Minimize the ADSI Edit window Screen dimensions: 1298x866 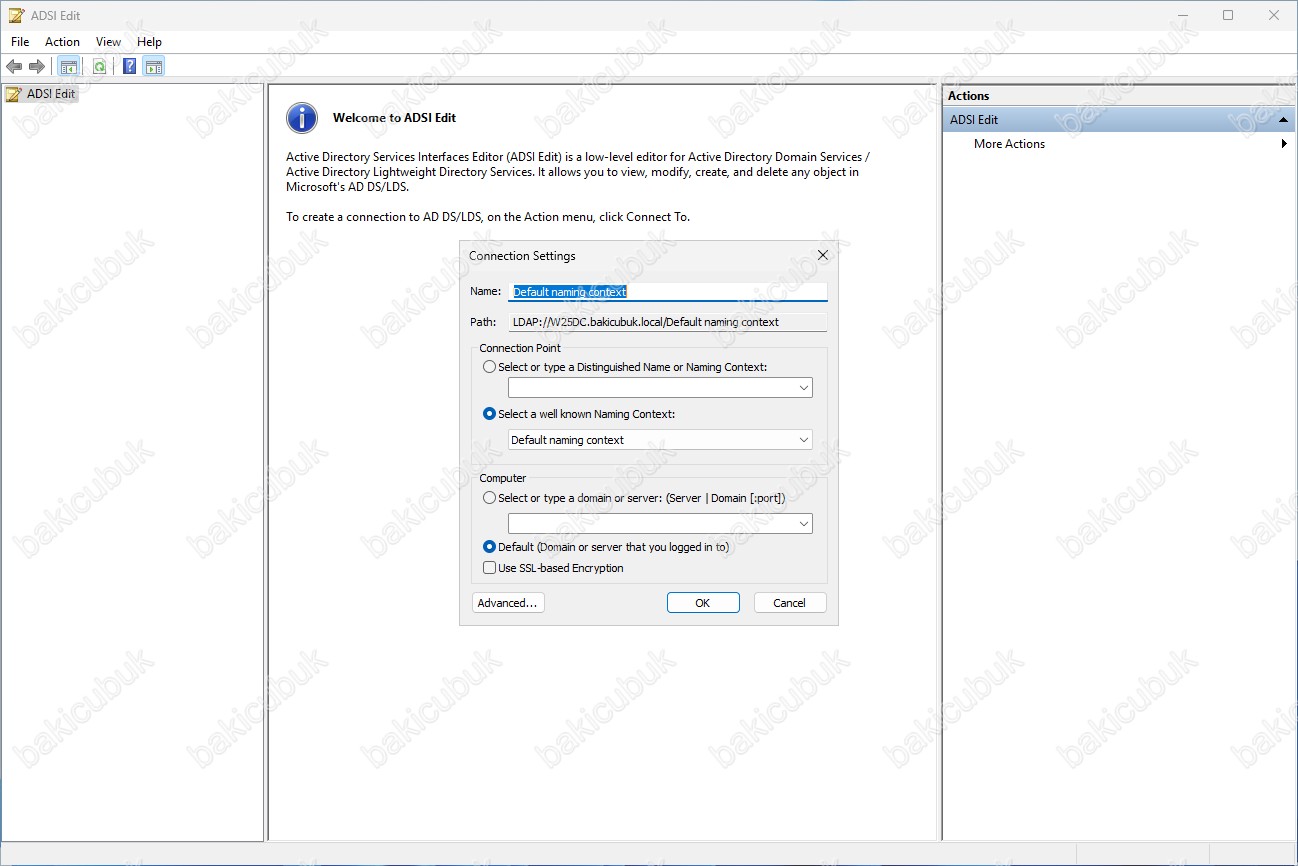(1182, 15)
